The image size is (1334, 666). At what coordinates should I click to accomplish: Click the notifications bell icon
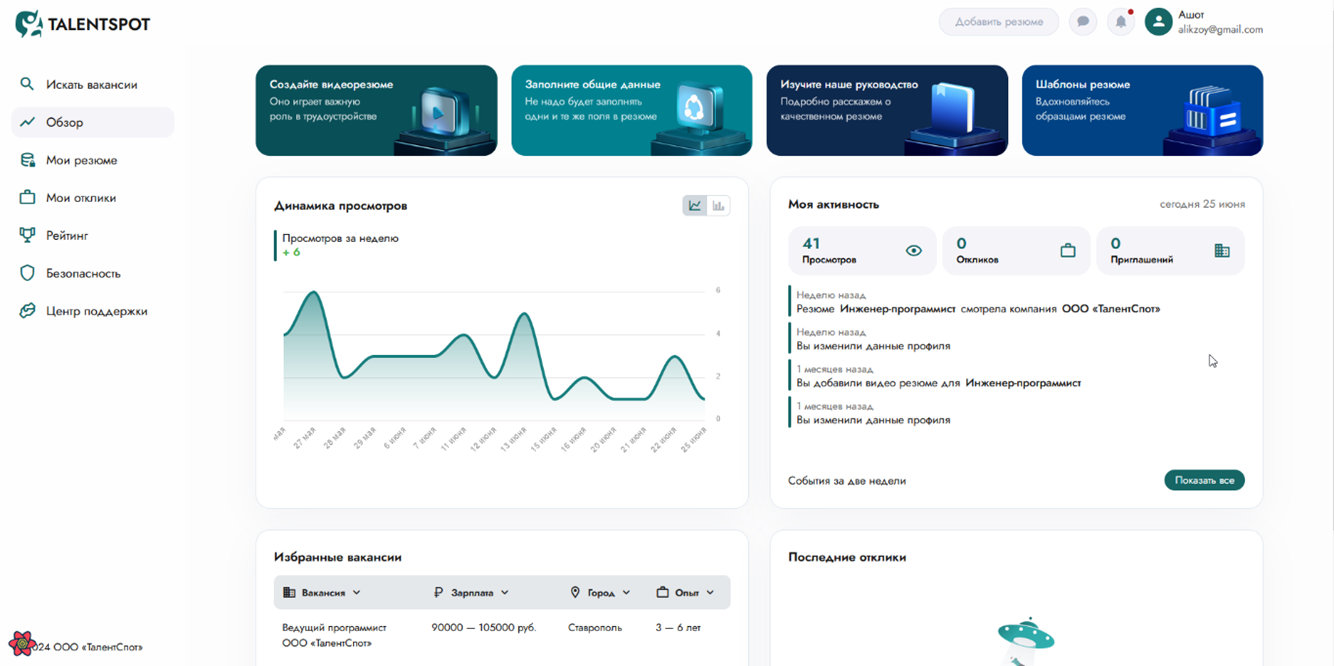[1121, 22]
